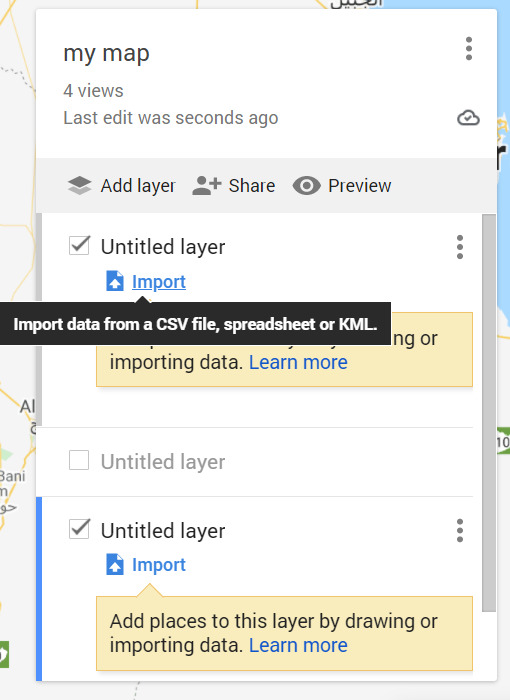Open Preview from the toolbar

(360, 186)
